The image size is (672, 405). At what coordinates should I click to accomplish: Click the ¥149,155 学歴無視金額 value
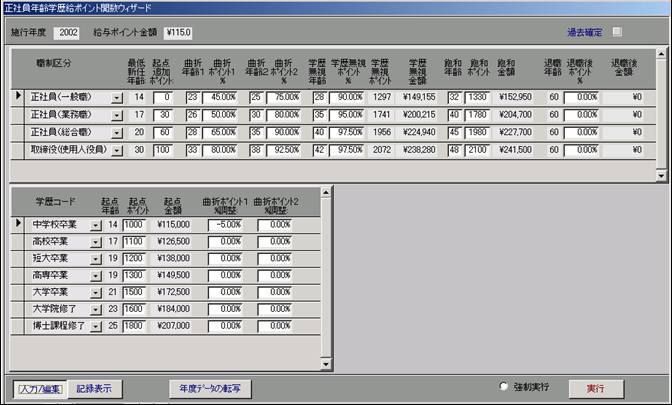419,97
